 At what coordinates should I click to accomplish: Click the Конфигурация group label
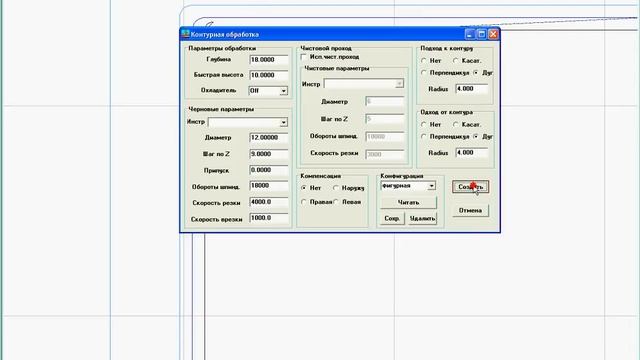(x=402, y=176)
